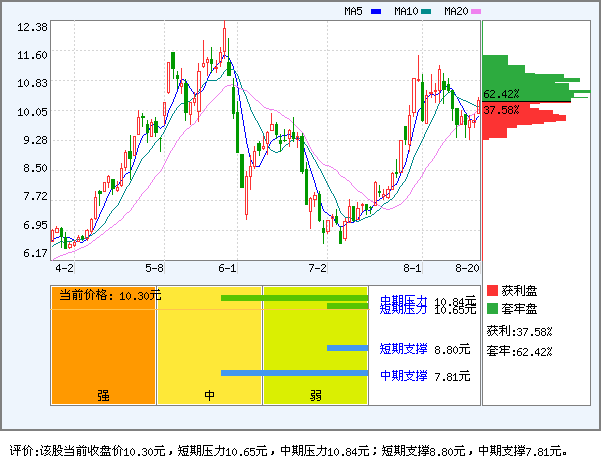Click the 当前价格 10.30元 label
The width and height of the screenshot is (601, 456).
110,295
